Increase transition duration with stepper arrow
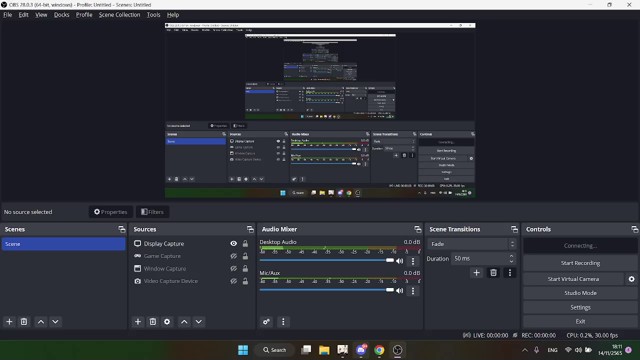This screenshot has height=360, width=640. [511, 256]
